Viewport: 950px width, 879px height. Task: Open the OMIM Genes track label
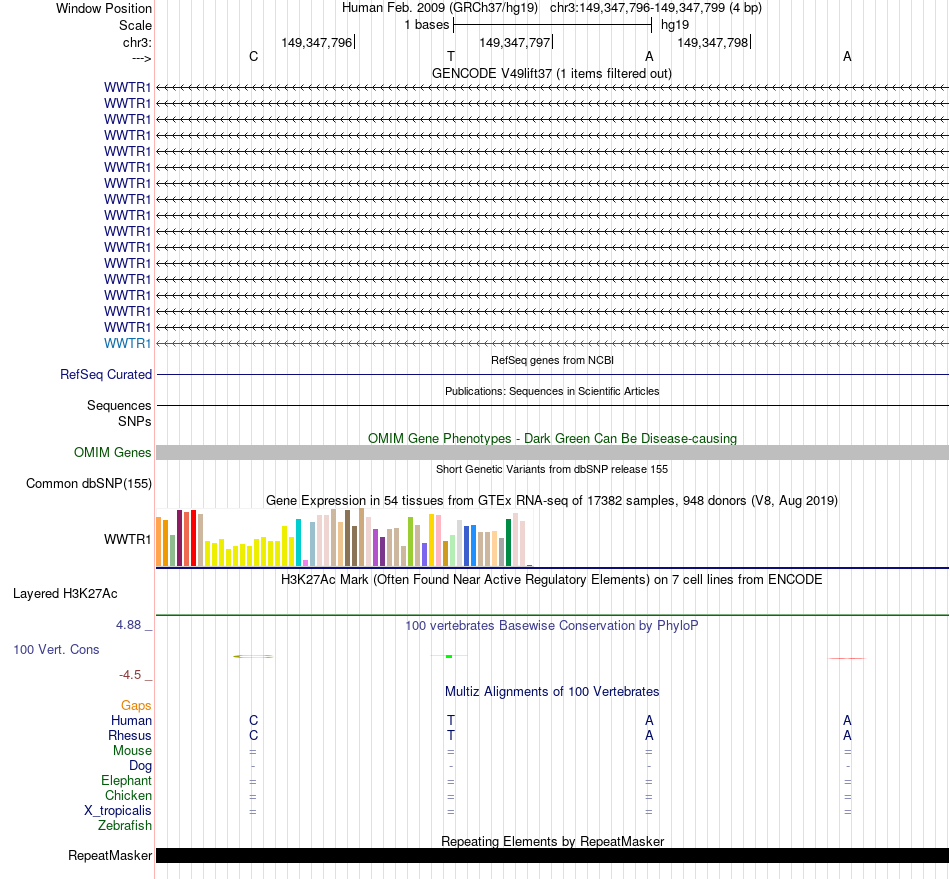point(113,453)
